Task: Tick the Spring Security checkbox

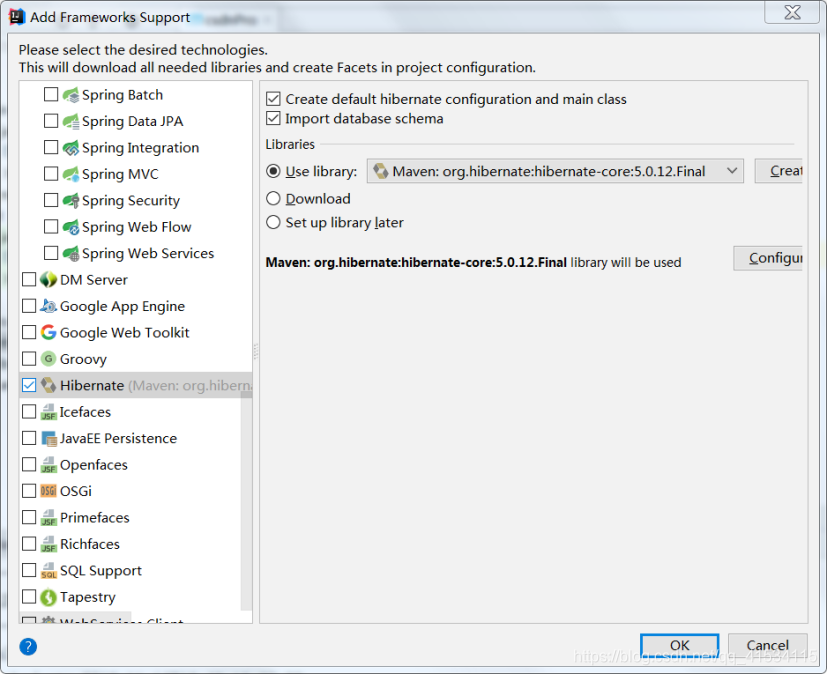Action: (x=51, y=200)
